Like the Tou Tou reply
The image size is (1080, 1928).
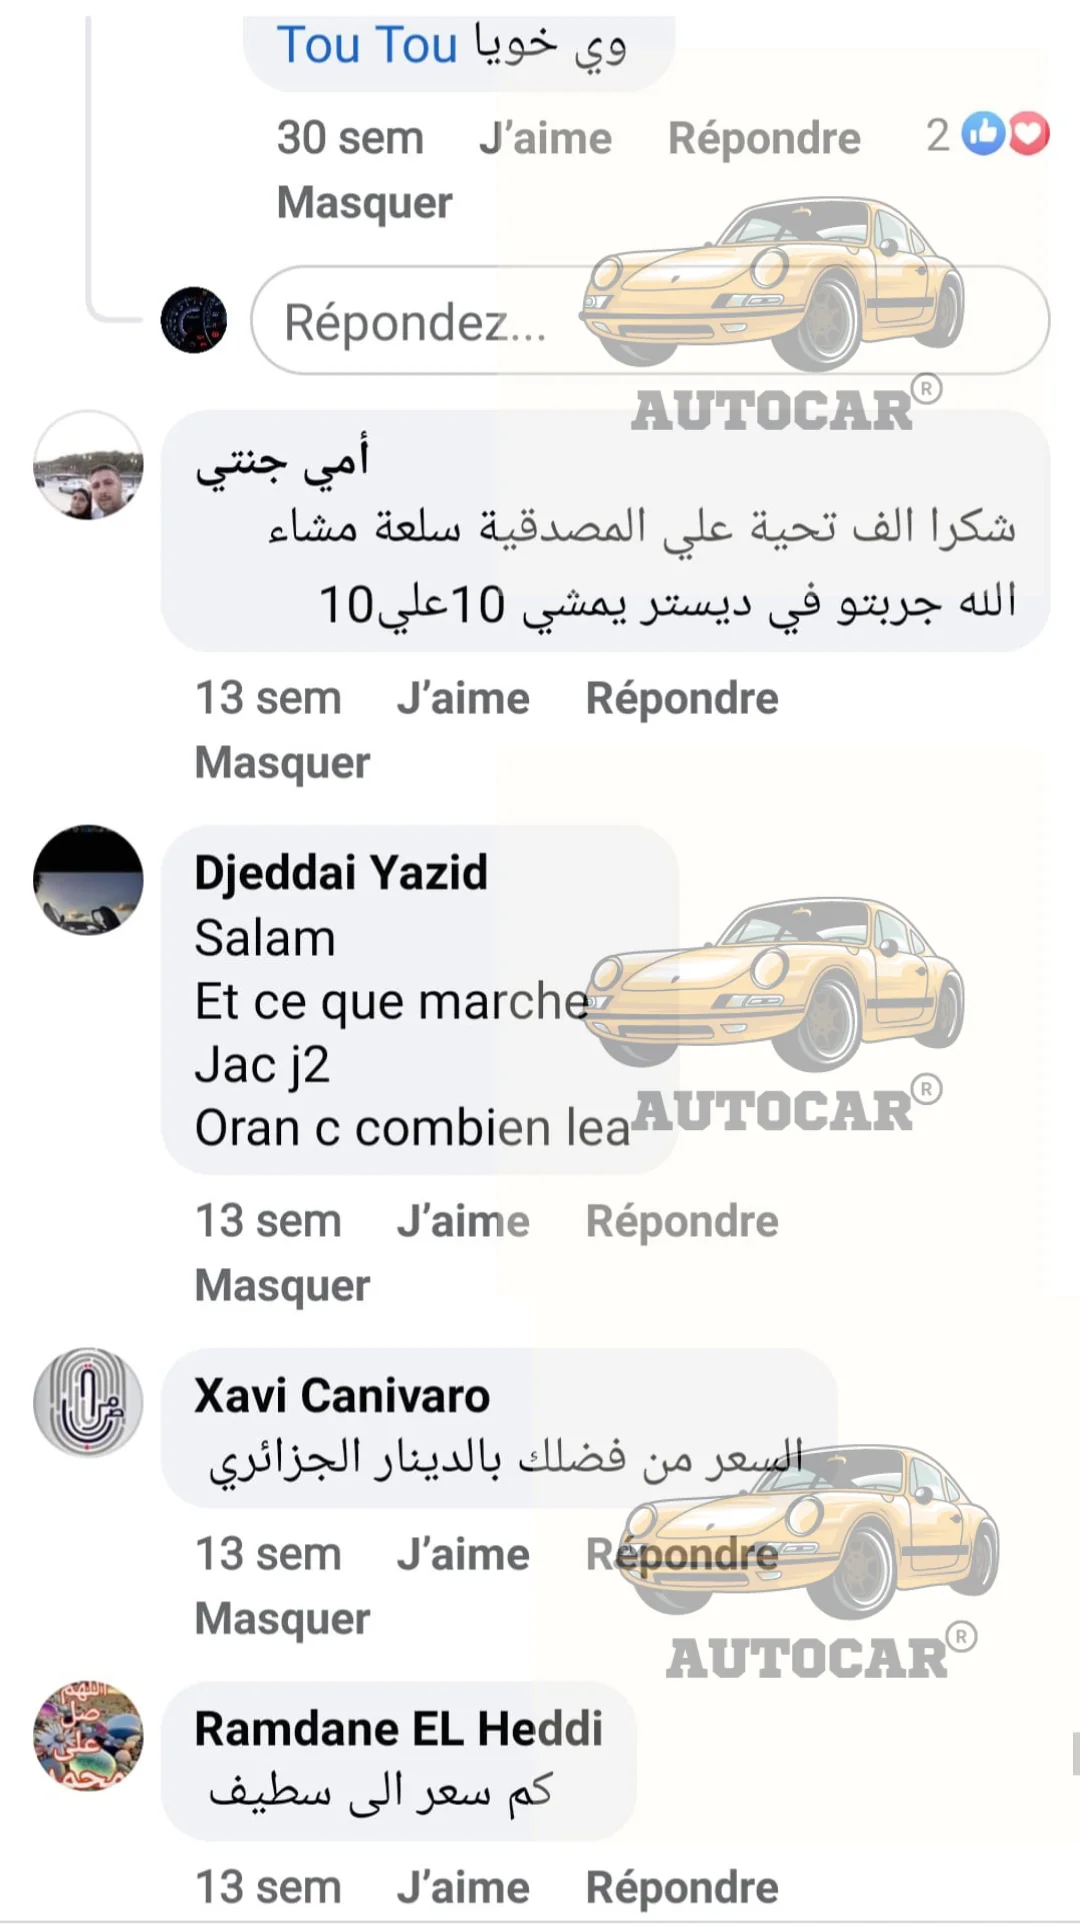coord(545,138)
